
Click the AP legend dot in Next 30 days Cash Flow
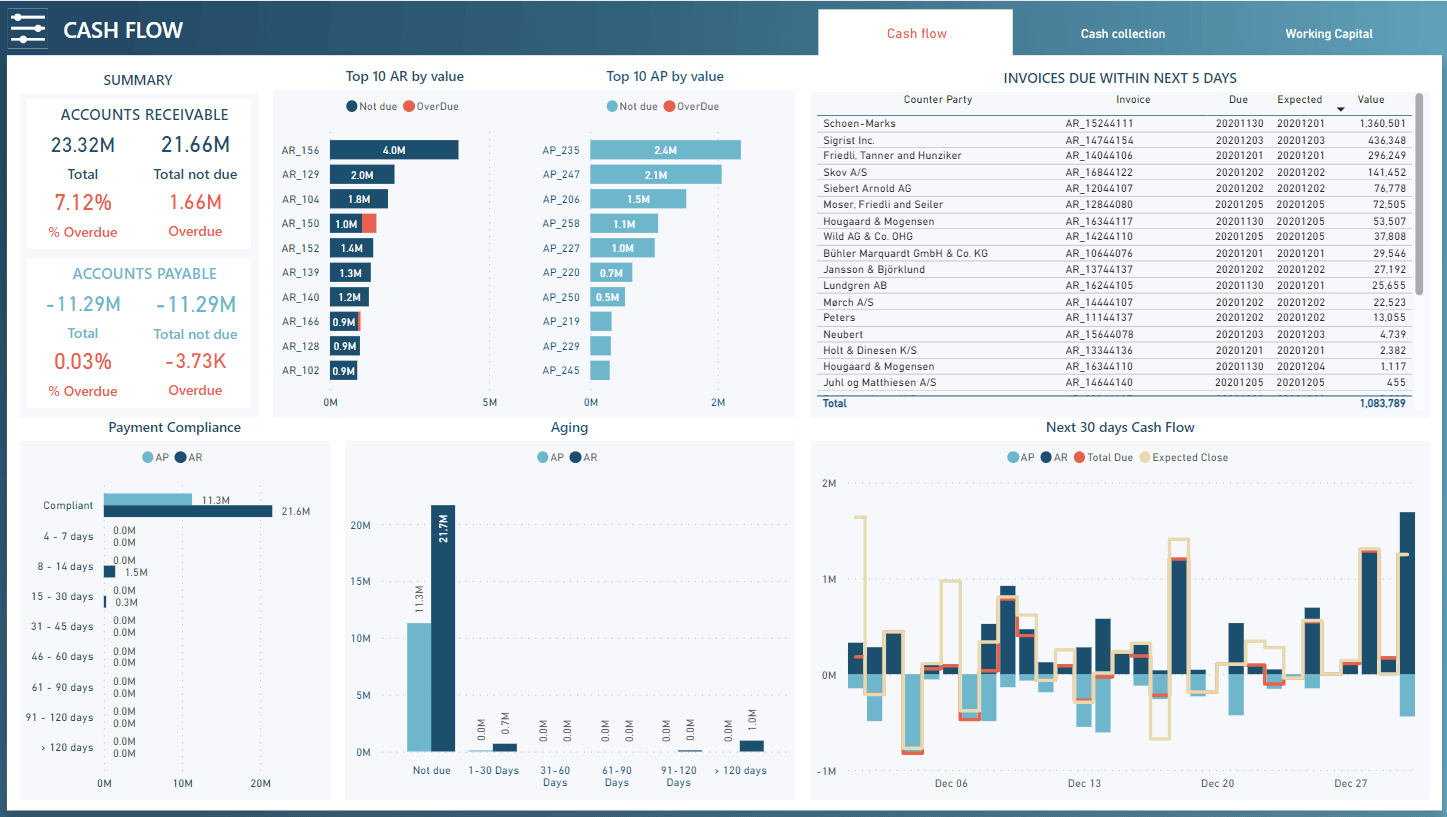(x=1013, y=457)
